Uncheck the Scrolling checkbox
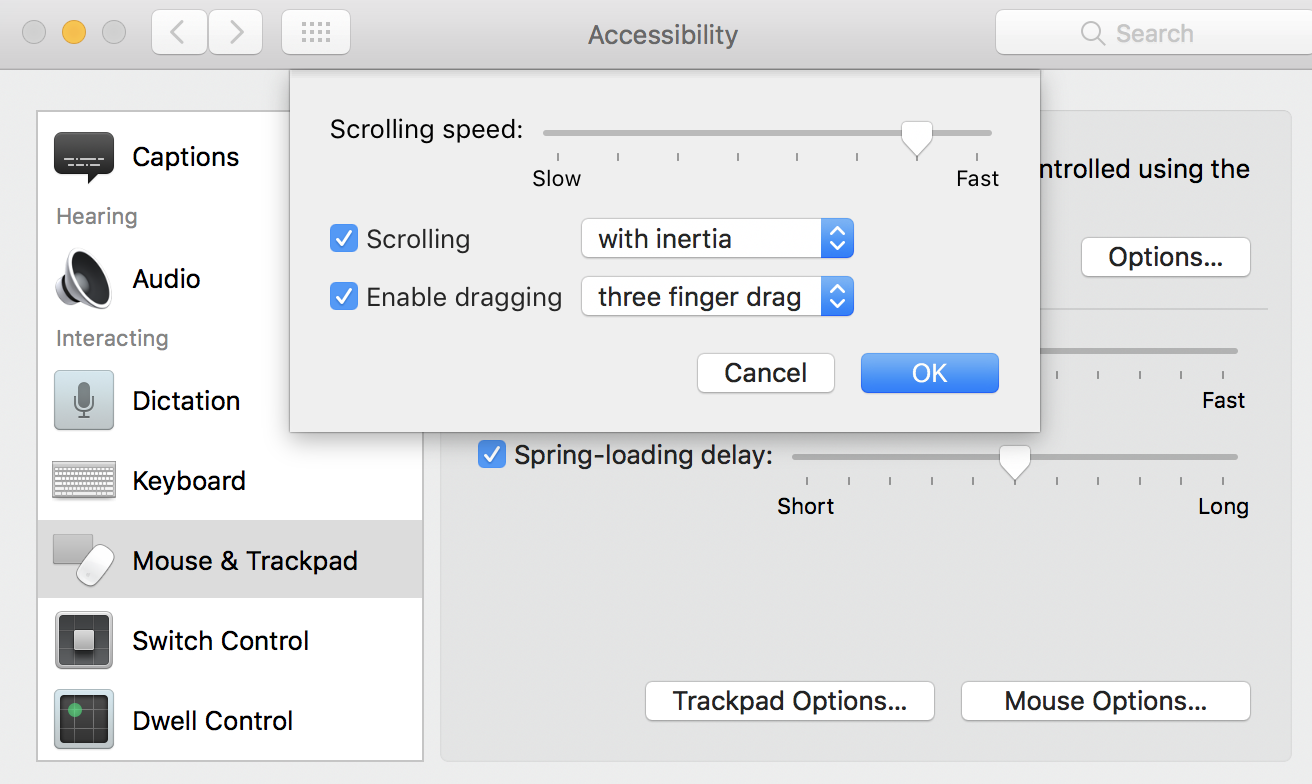The image size is (1312, 784). click(344, 239)
